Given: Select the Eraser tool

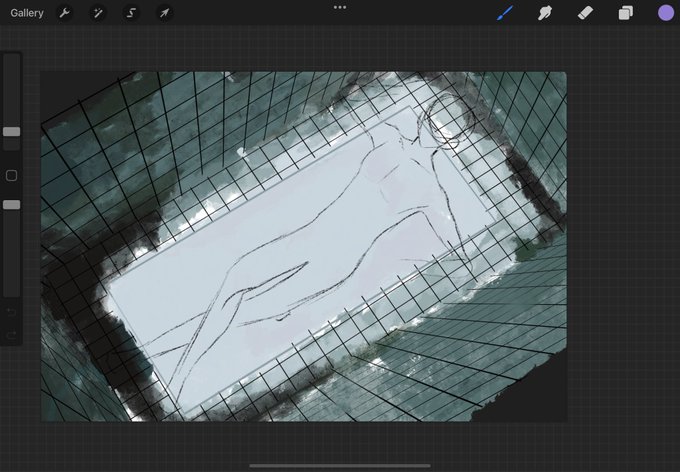Looking at the screenshot, I should click(585, 13).
